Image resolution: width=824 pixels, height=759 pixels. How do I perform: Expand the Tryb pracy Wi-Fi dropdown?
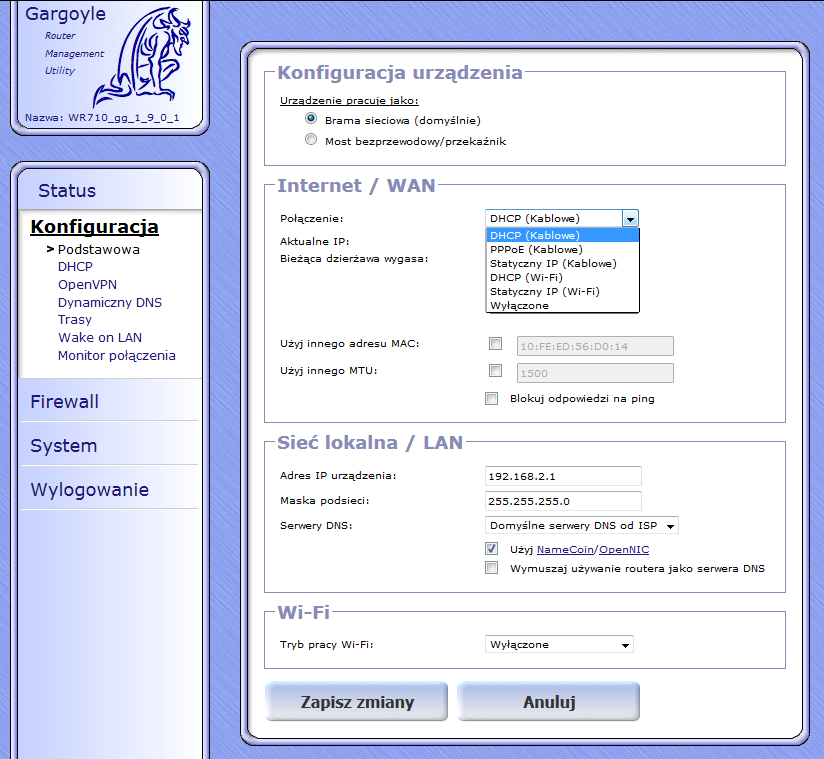point(558,645)
